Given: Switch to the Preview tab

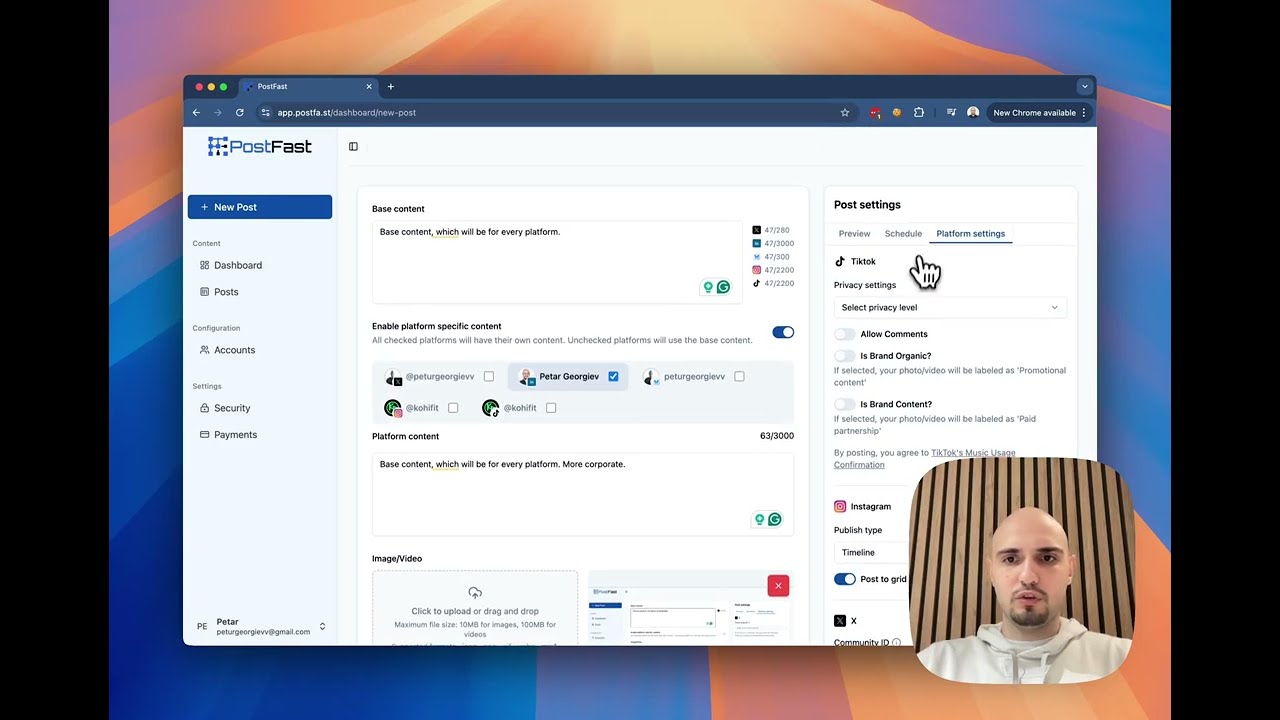Looking at the screenshot, I should pyautogui.click(x=854, y=234).
